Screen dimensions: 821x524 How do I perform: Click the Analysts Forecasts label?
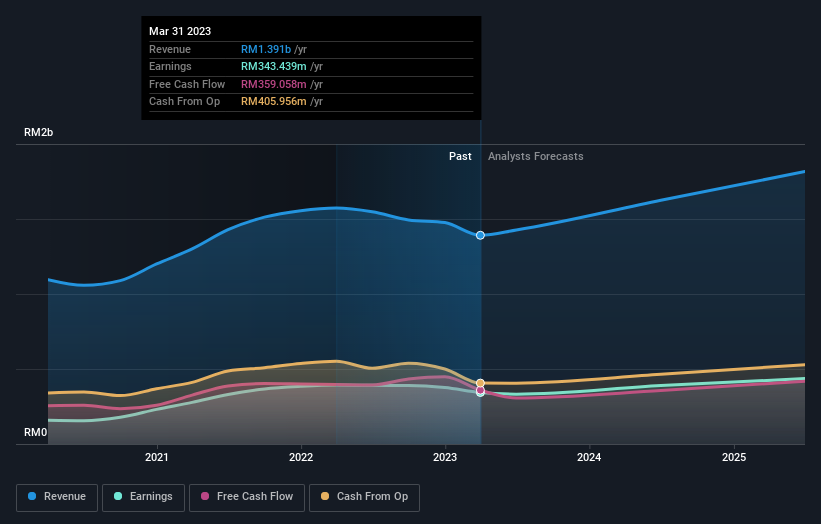536,157
